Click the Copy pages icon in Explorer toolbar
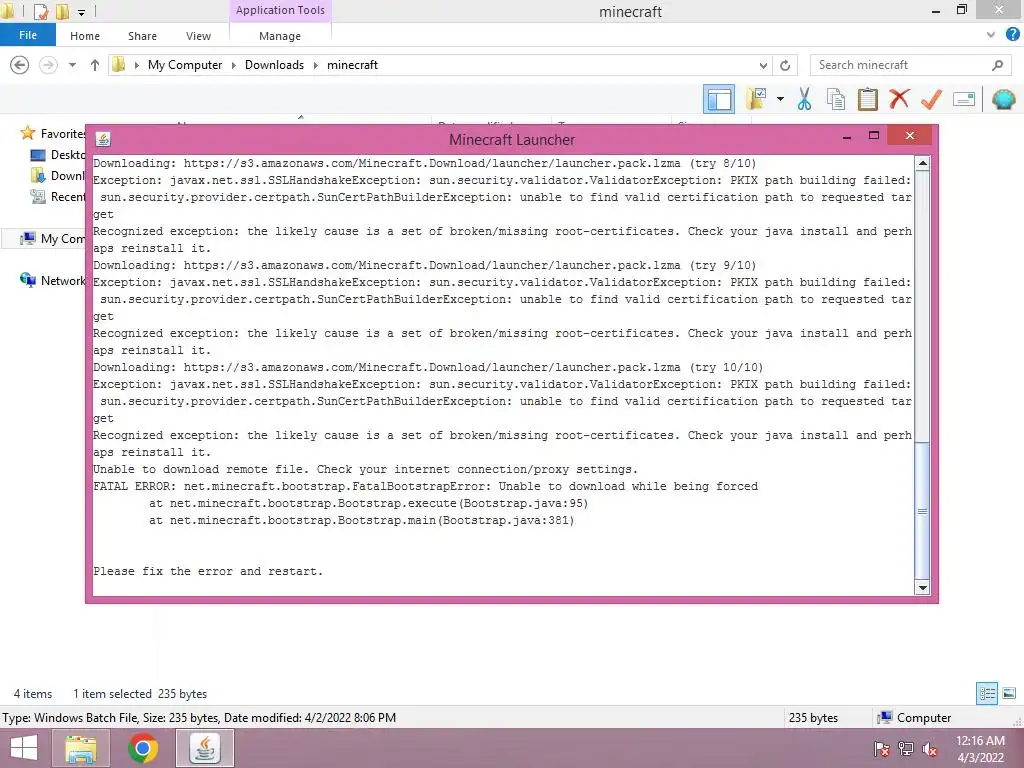 point(835,99)
